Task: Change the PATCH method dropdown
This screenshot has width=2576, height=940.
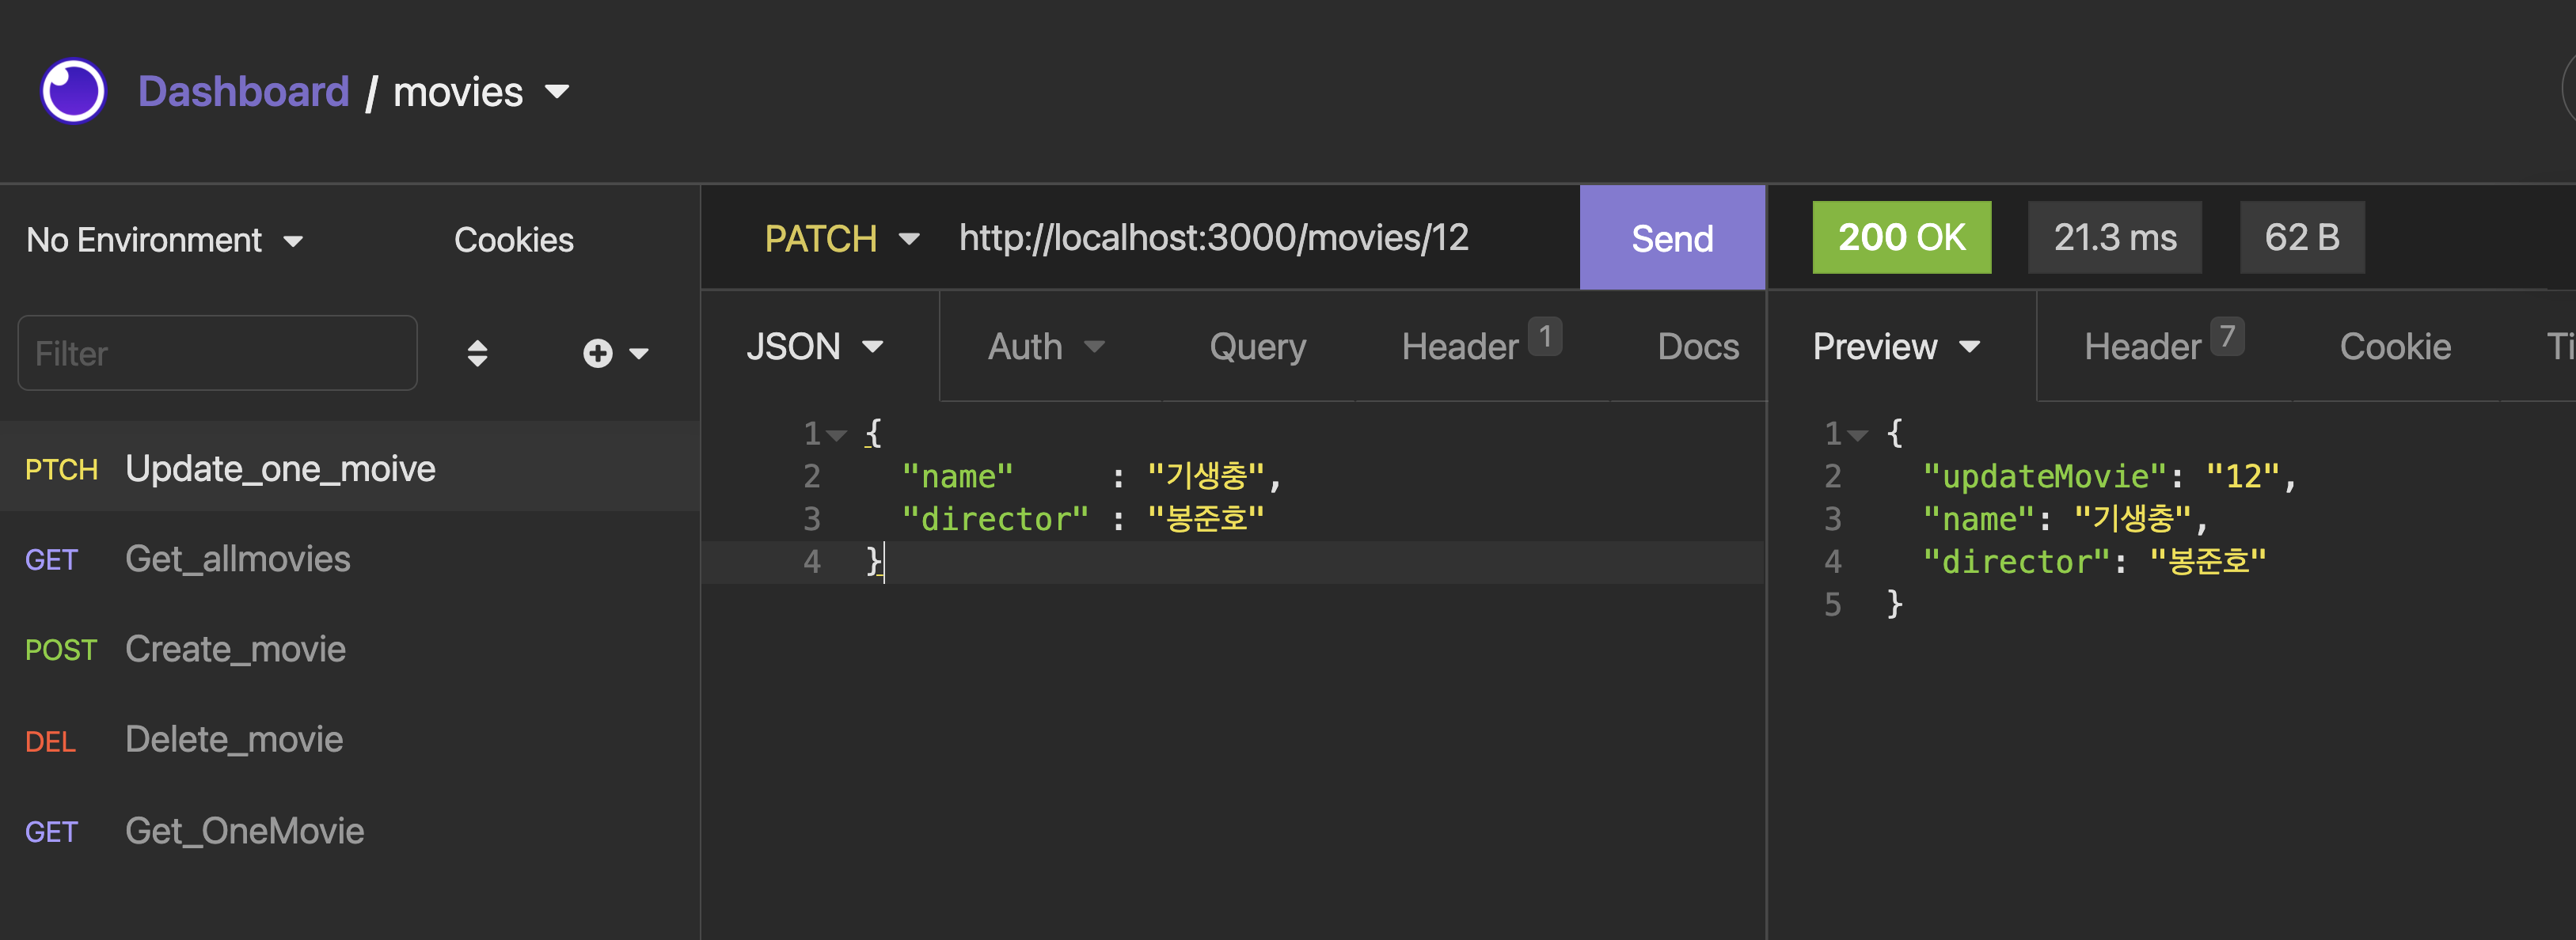Action: click(x=840, y=239)
